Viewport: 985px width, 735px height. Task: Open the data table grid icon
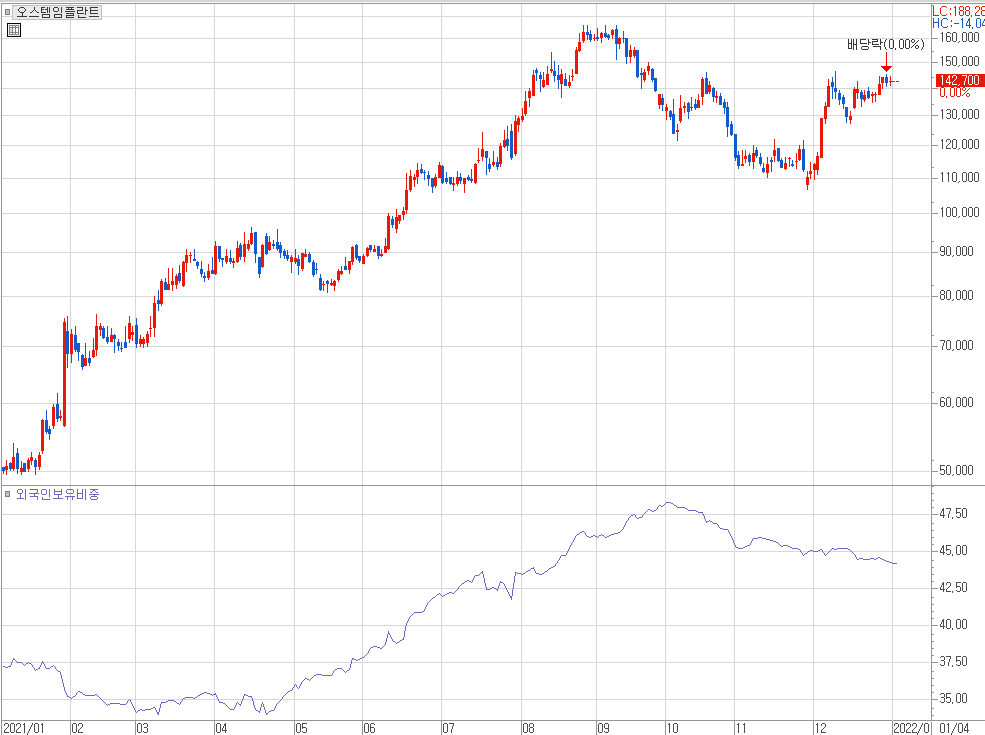pos(14,30)
